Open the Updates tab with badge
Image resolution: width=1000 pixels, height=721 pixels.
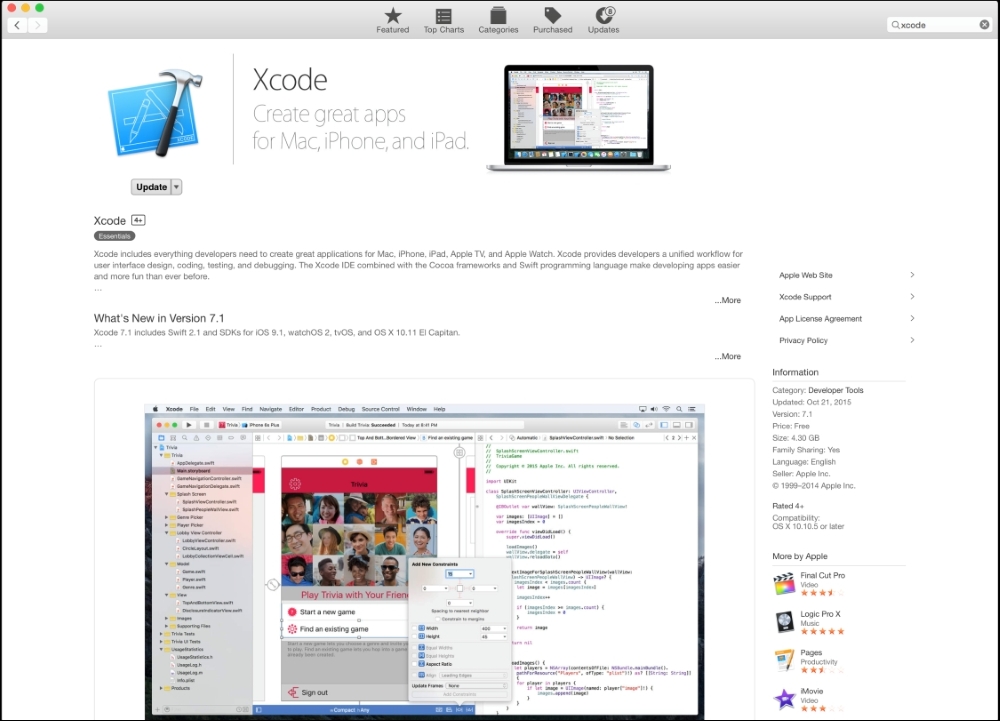603,20
